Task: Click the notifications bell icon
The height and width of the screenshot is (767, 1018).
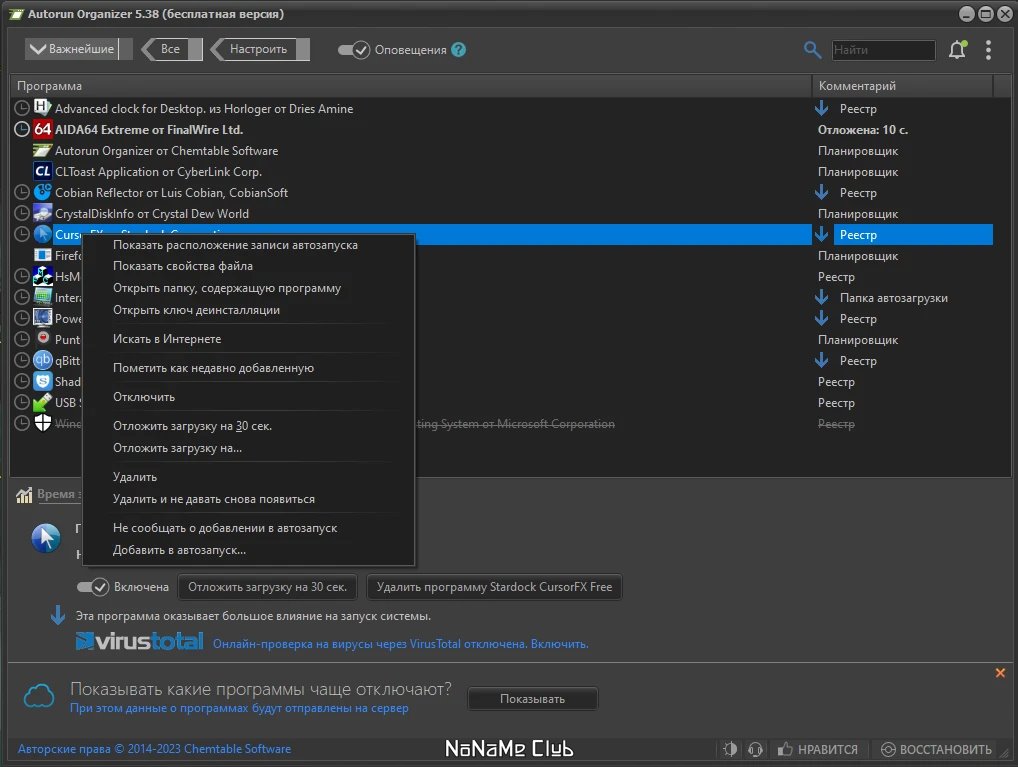Action: pos(958,50)
